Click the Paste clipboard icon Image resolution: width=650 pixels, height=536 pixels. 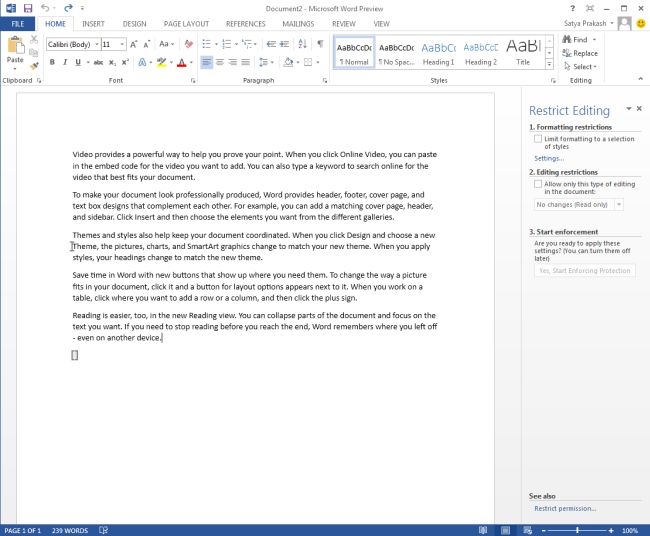pos(15,46)
